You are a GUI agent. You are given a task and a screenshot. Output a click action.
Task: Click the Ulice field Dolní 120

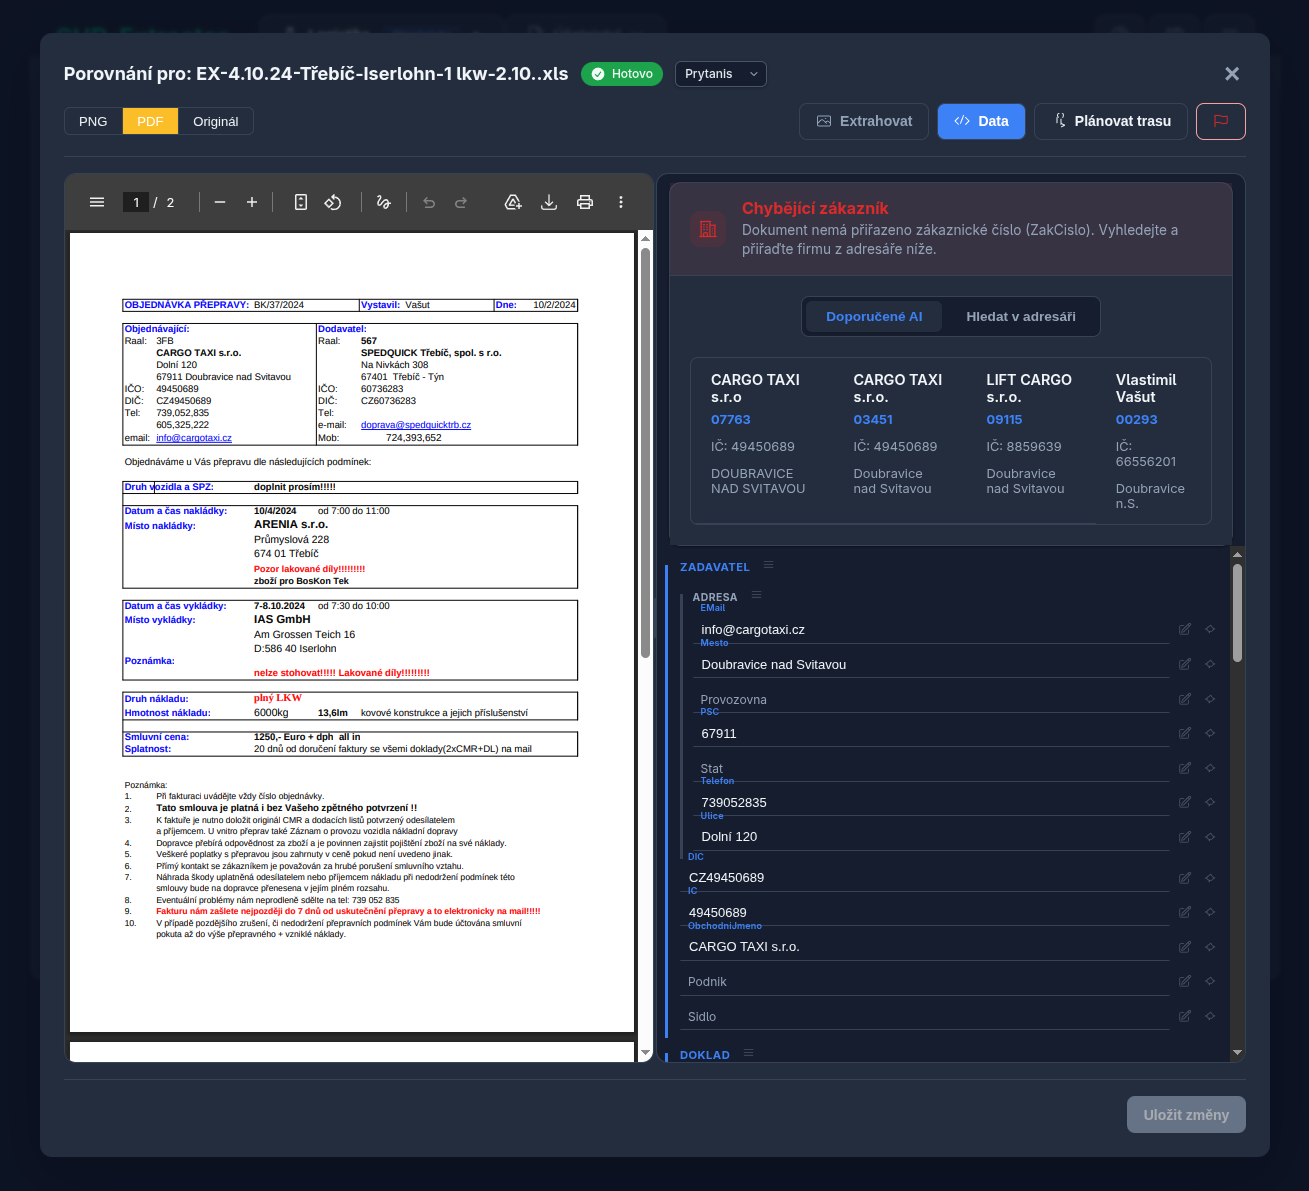tap(931, 837)
